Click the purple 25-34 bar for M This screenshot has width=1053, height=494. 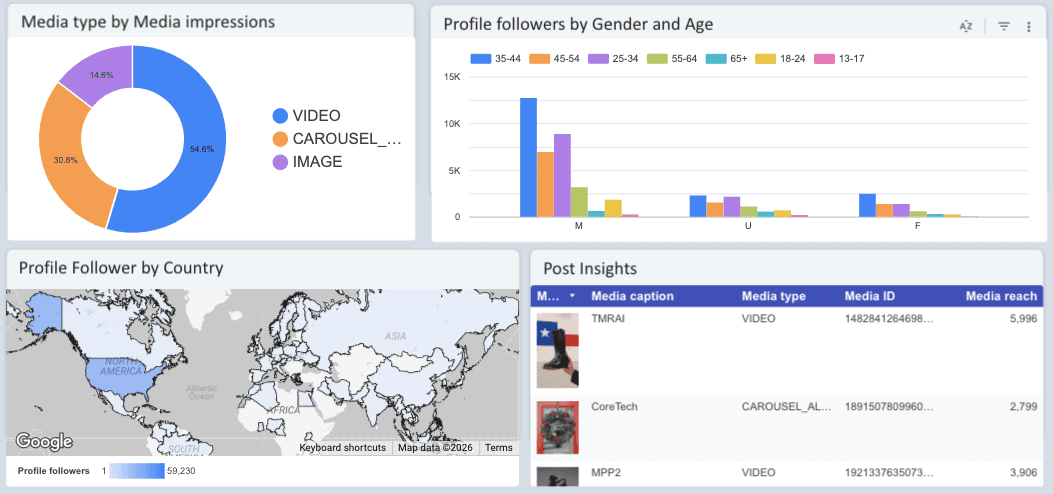[562, 175]
